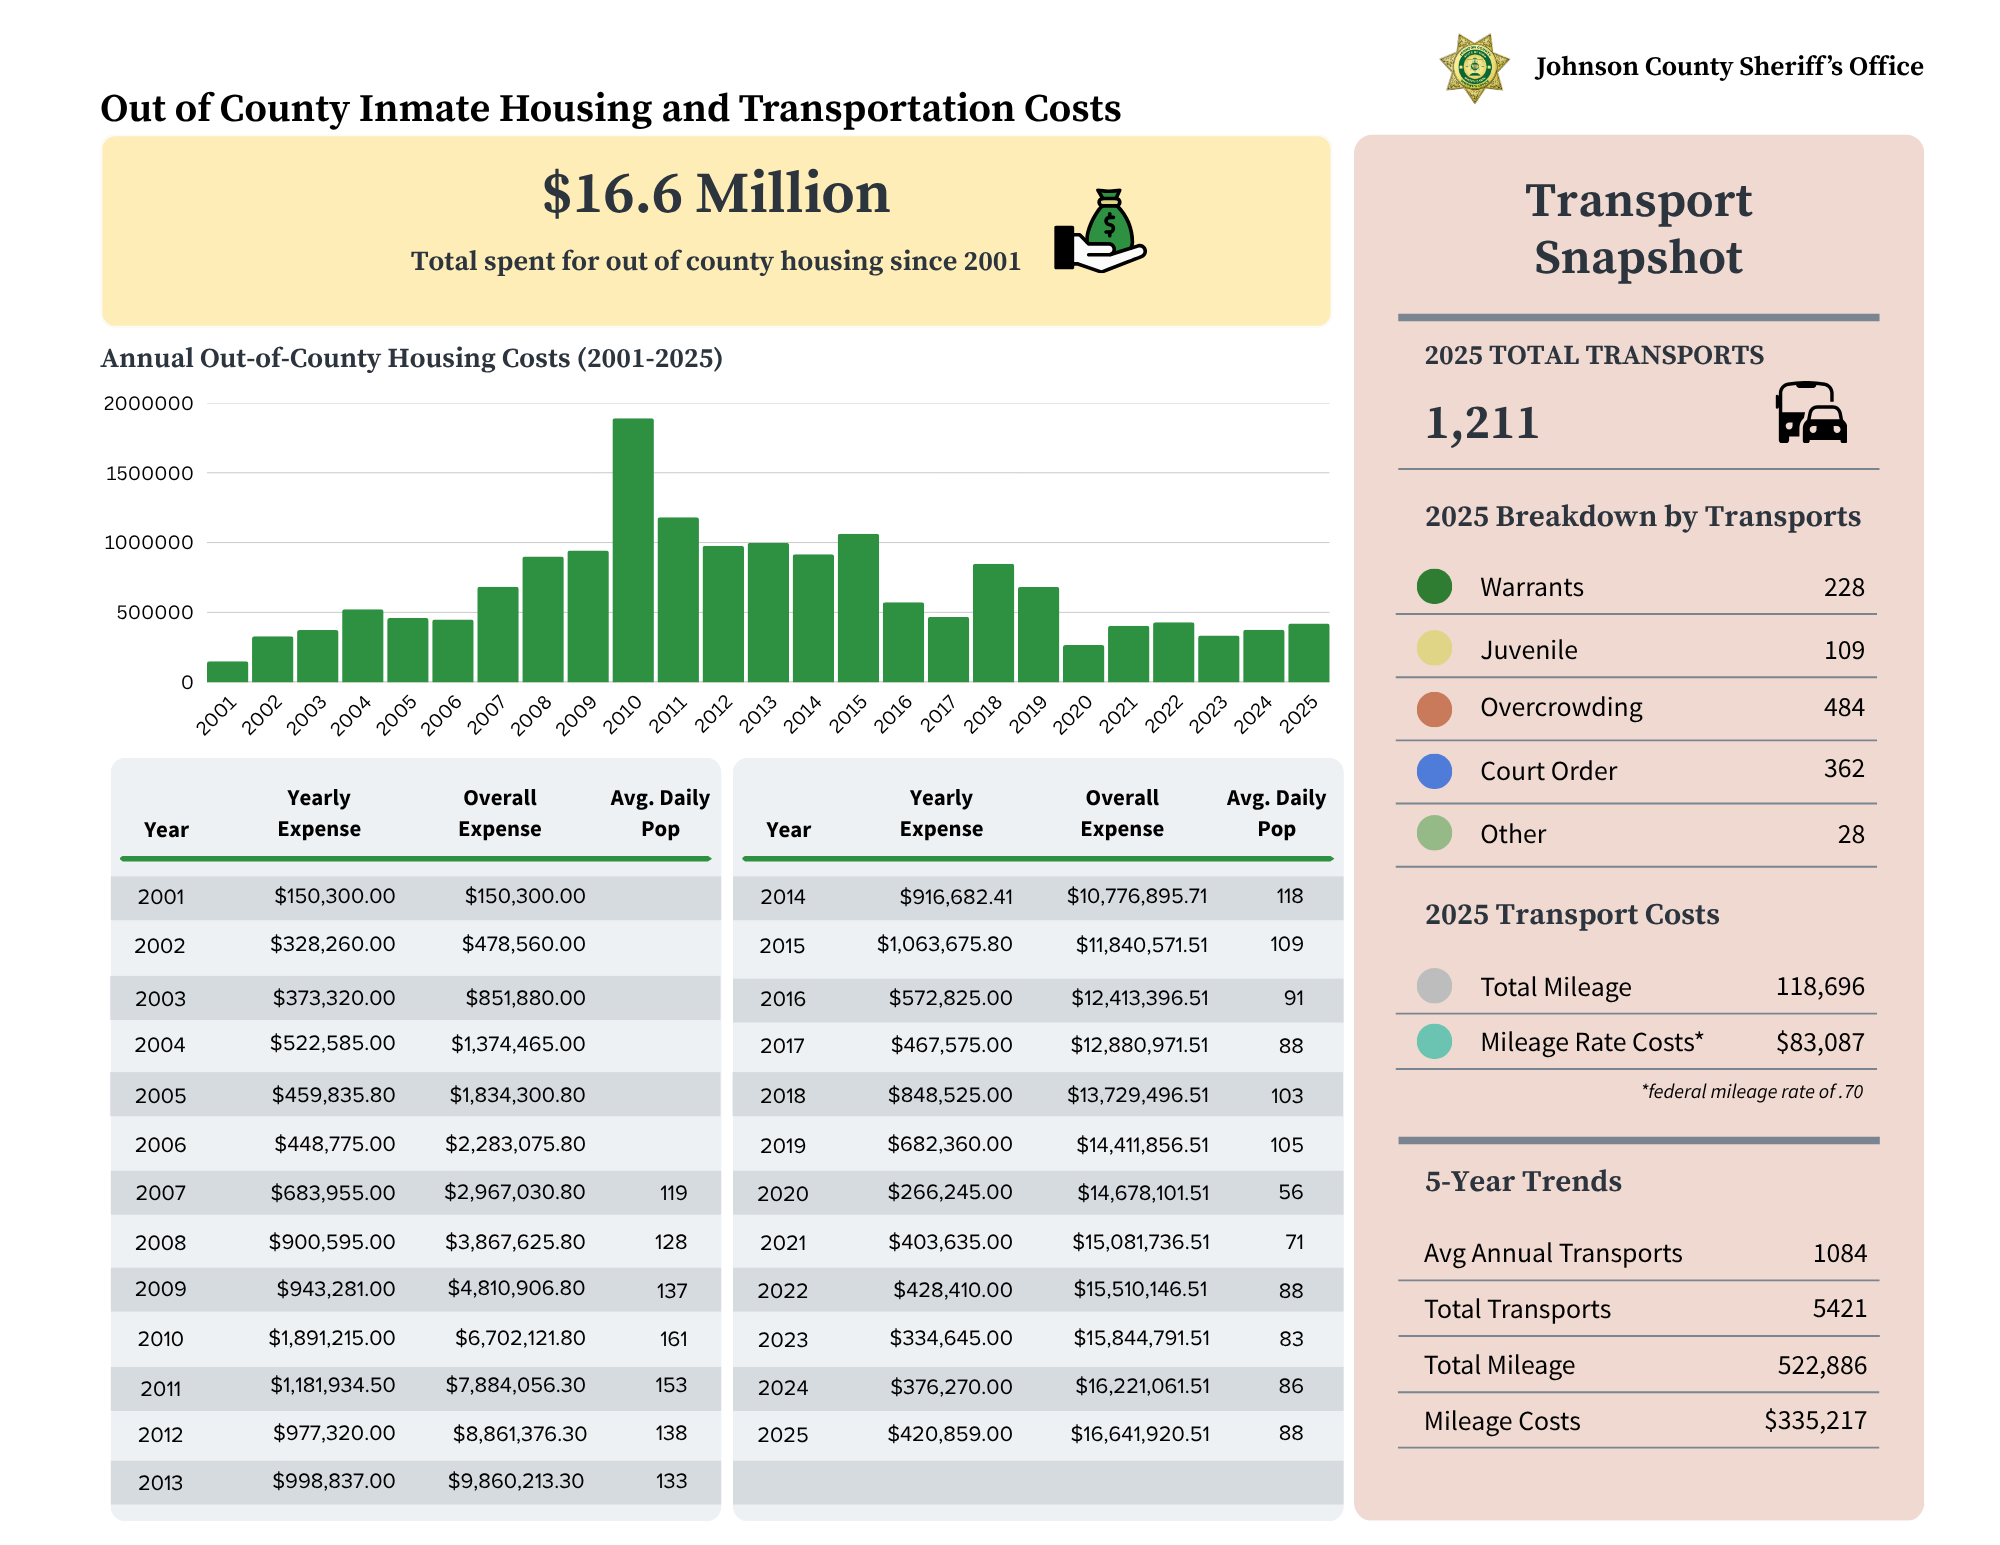Image resolution: width=2000 pixels, height=1545 pixels.
Task: Click the 2020 avg daily pop 56
Action: (1291, 1192)
